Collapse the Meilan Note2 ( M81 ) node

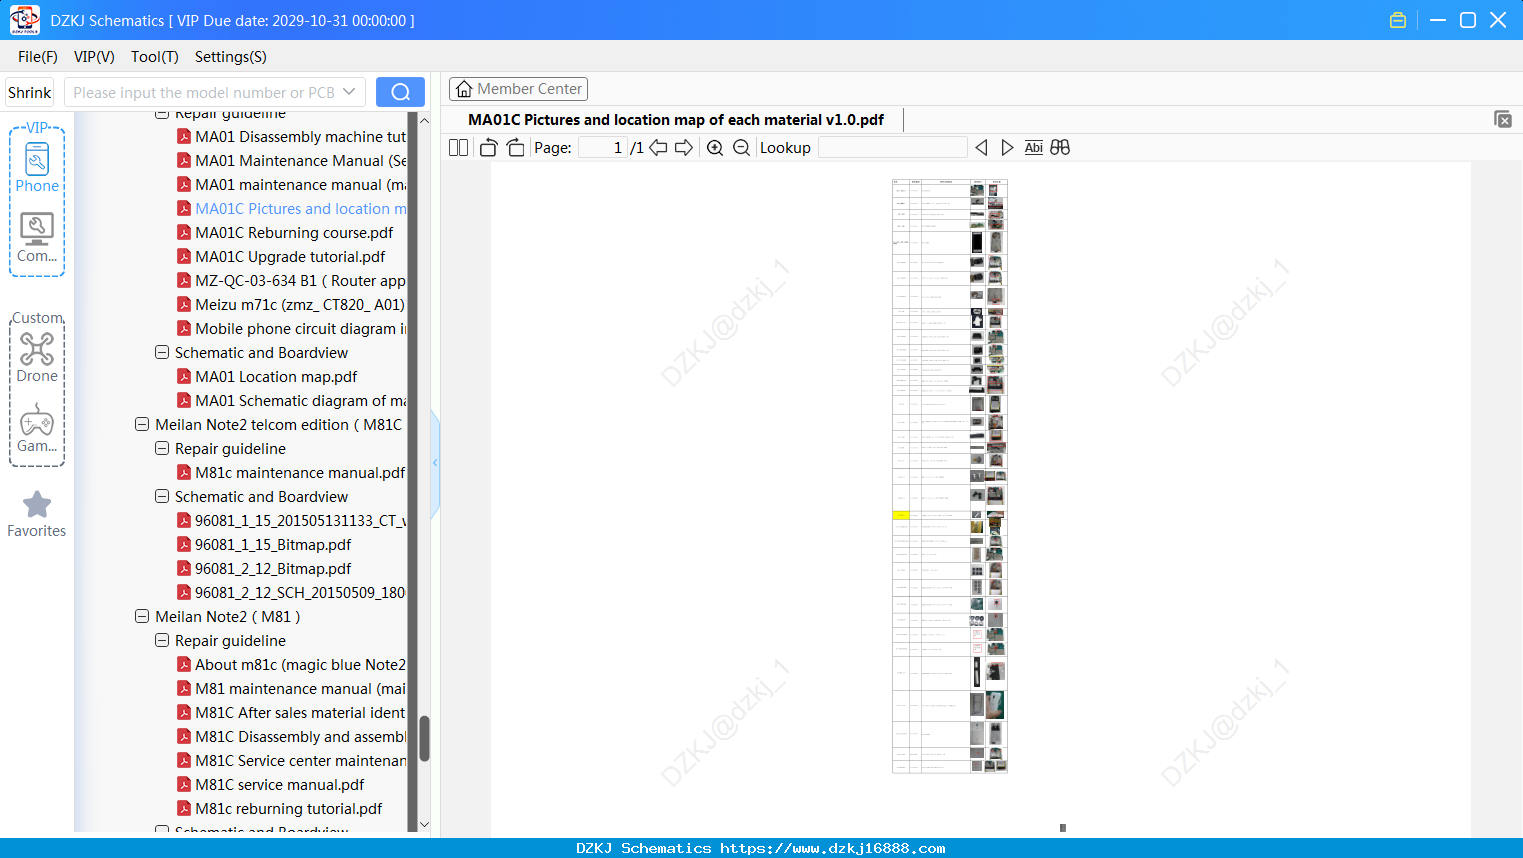(142, 617)
